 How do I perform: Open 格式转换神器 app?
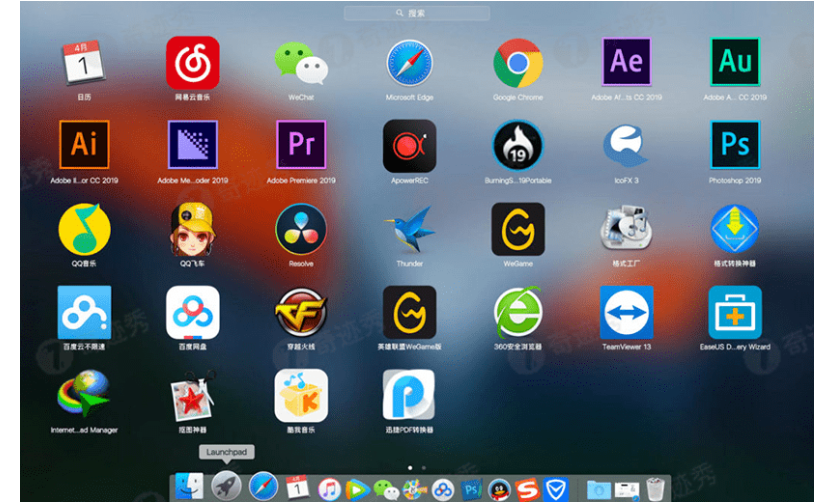click(735, 229)
